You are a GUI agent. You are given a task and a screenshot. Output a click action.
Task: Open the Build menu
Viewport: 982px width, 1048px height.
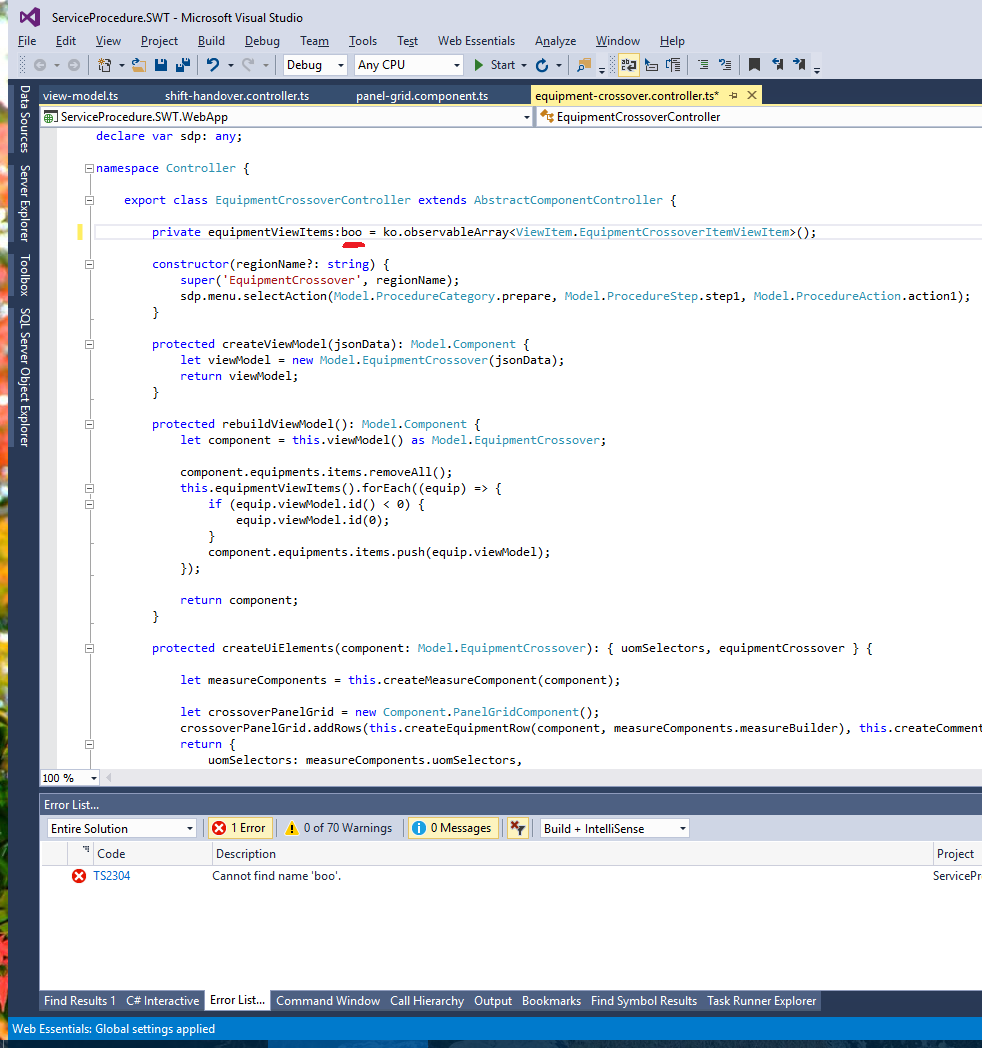tap(211, 41)
